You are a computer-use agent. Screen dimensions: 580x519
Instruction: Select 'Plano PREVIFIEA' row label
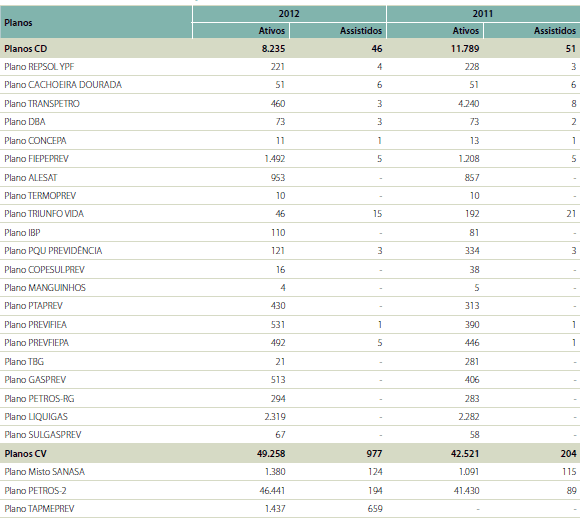(x=36, y=325)
